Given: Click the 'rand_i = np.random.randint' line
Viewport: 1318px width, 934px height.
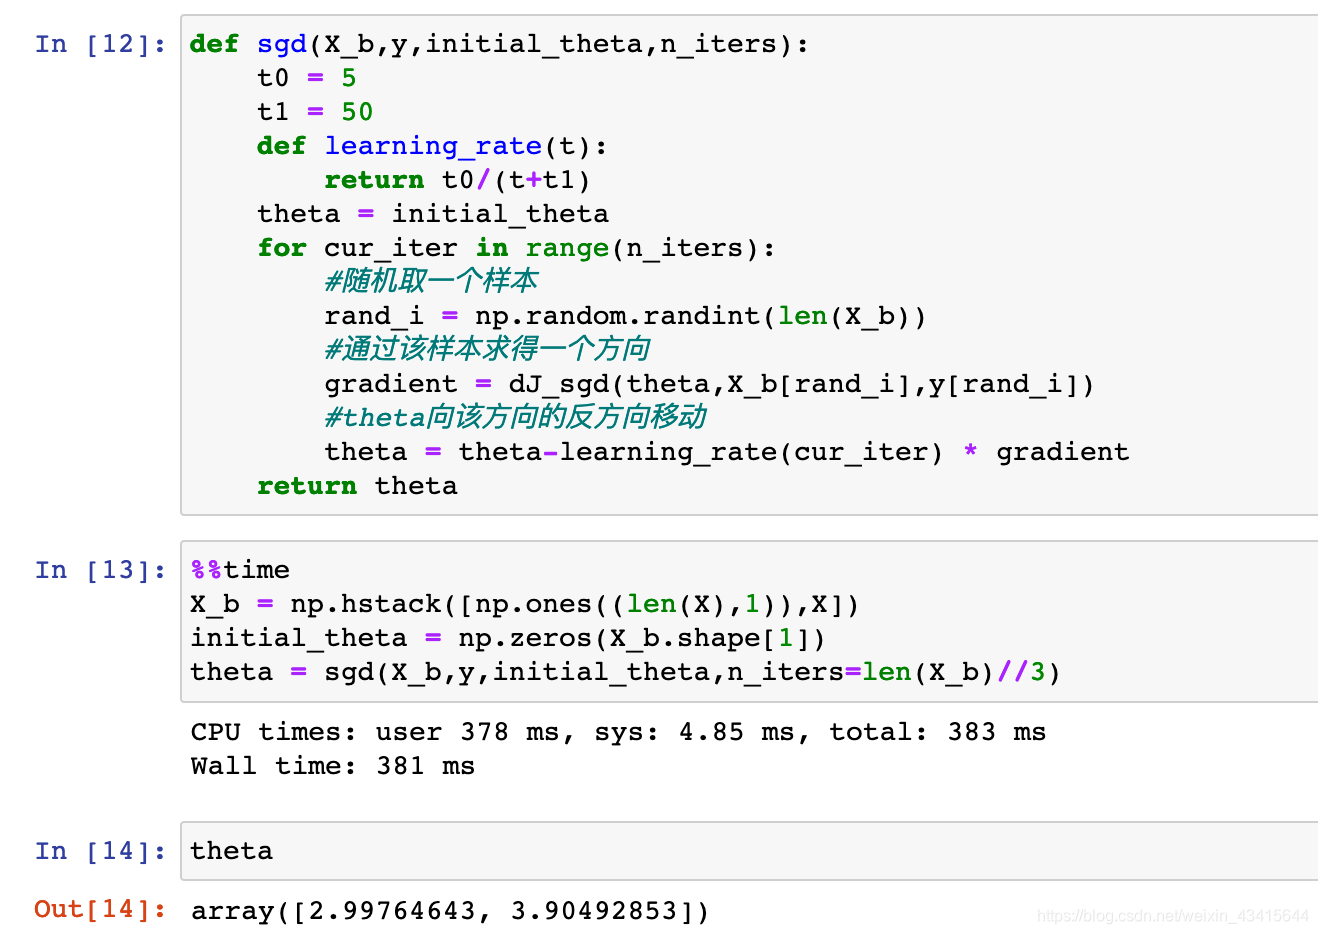Looking at the screenshot, I should (x=625, y=316).
